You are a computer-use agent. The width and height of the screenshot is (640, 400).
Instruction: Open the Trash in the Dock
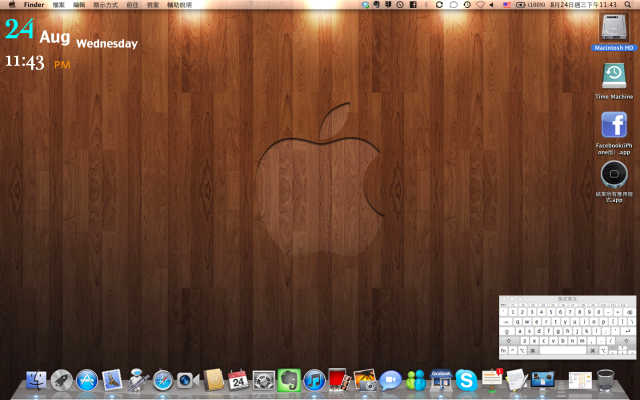click(x=605, y=380)
